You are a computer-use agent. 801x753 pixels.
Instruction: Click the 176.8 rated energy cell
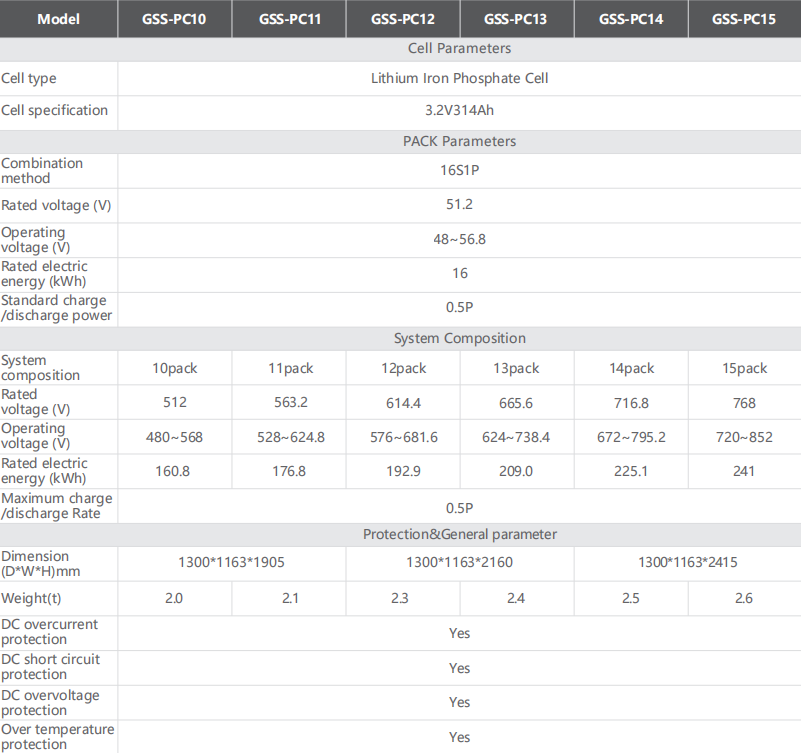[289, 471]
